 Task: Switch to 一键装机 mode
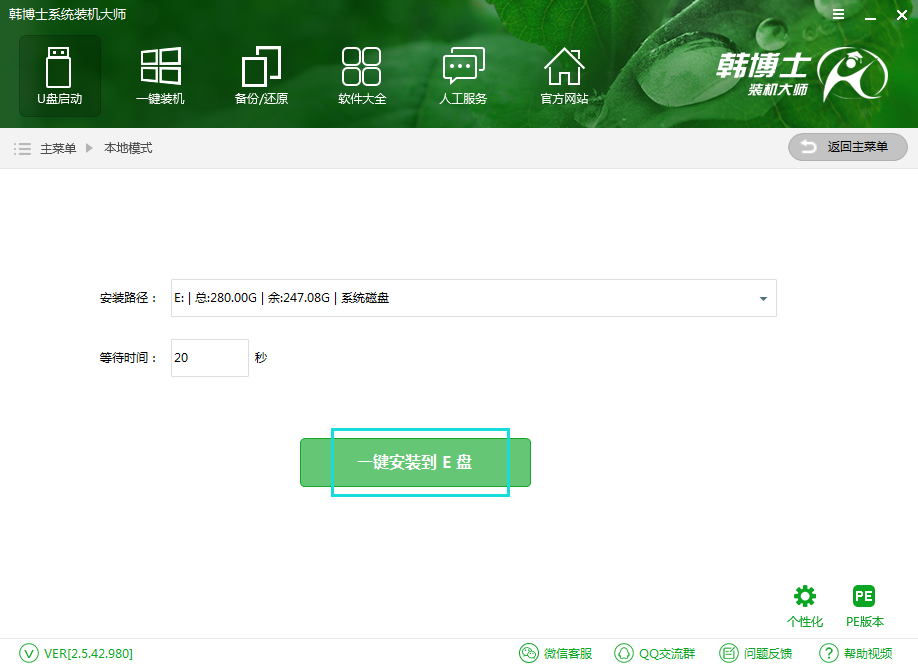(160, 75)
